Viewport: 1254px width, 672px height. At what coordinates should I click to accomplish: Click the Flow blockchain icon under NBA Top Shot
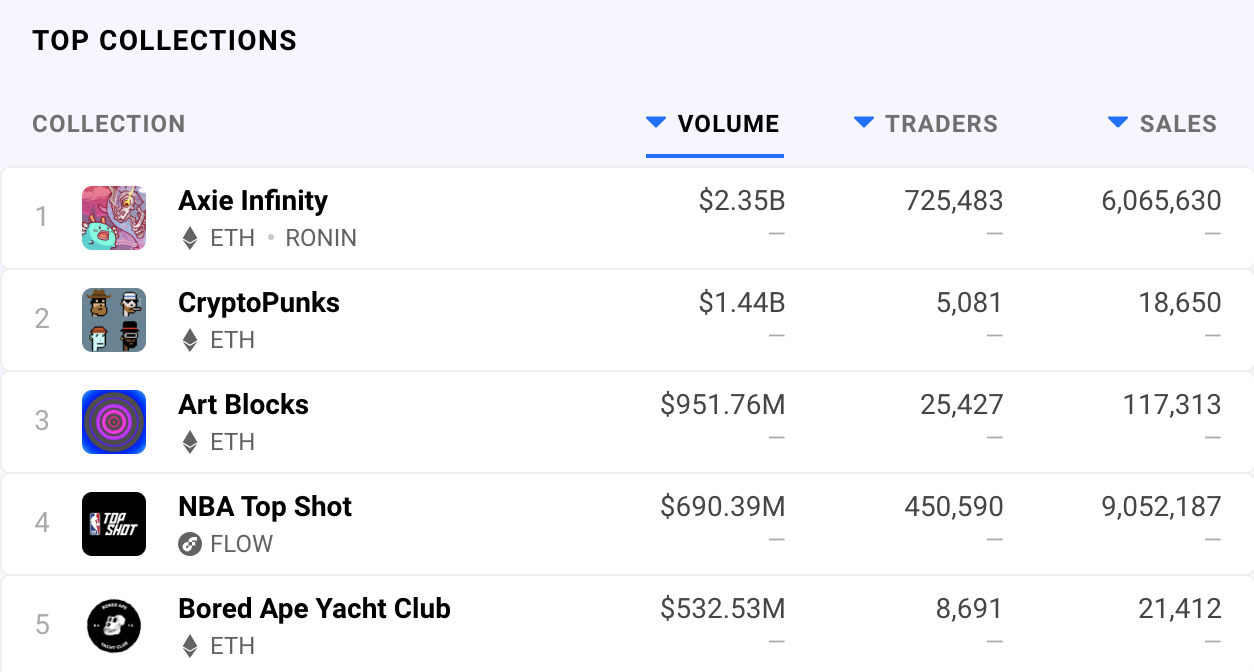coord(190,544)
